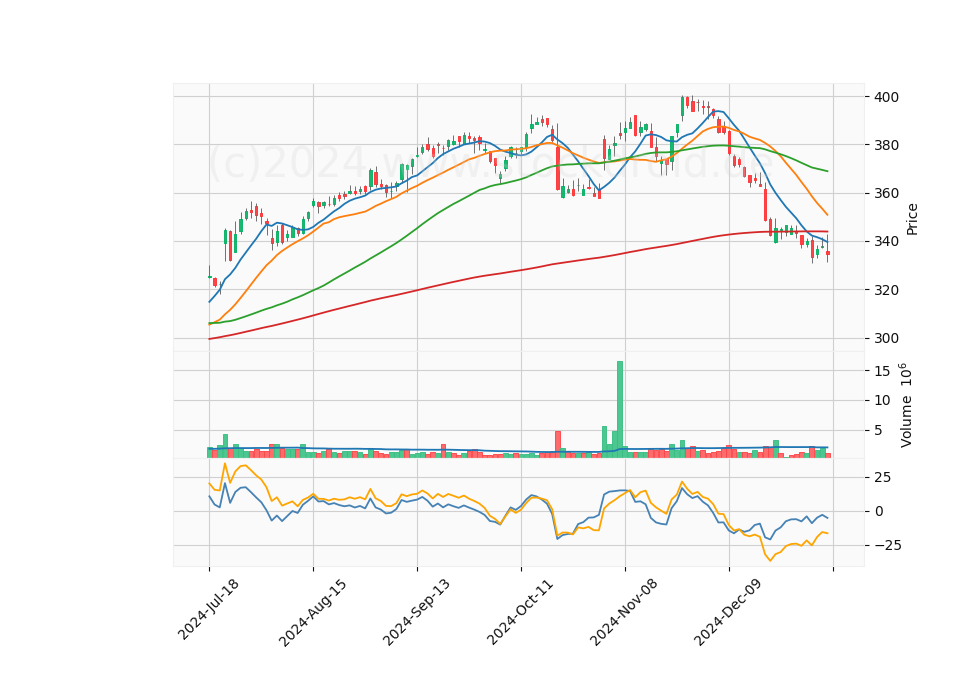Select the 15 tick on volume axis
This screenshot has height=690, width=960.
pyautogui.click(x=882, y=371)
